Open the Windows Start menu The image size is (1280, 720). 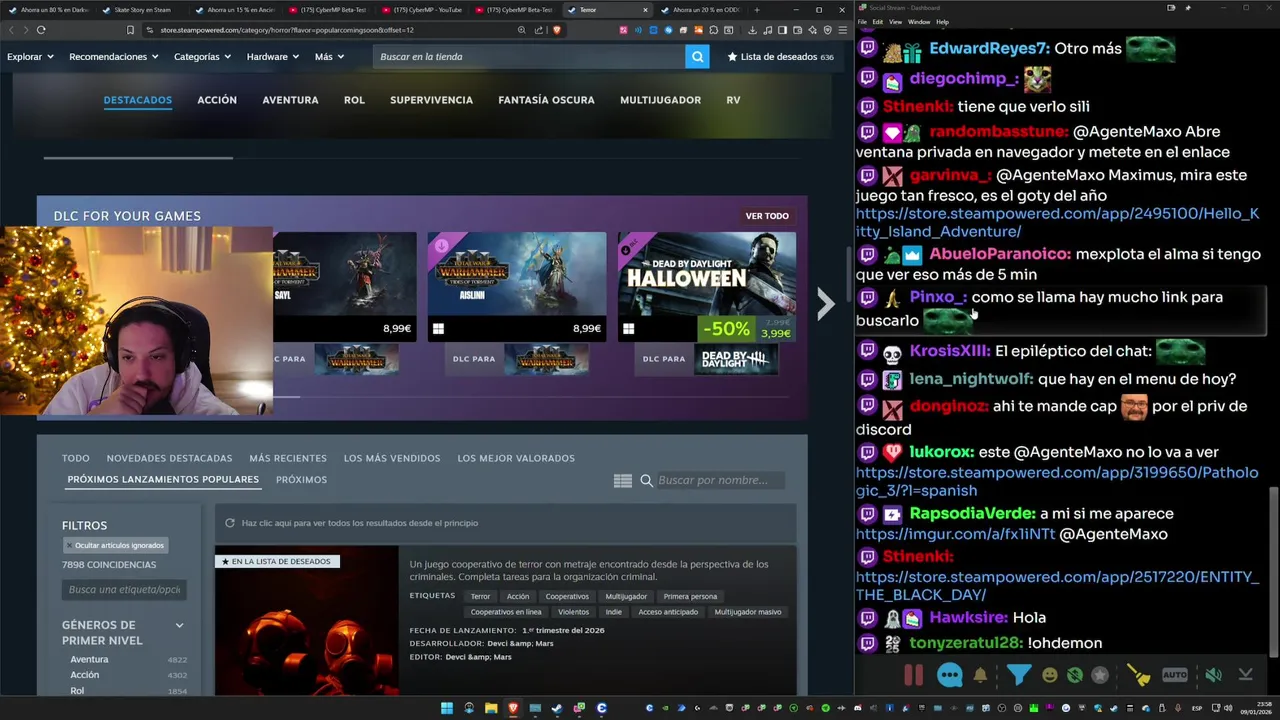447,708
